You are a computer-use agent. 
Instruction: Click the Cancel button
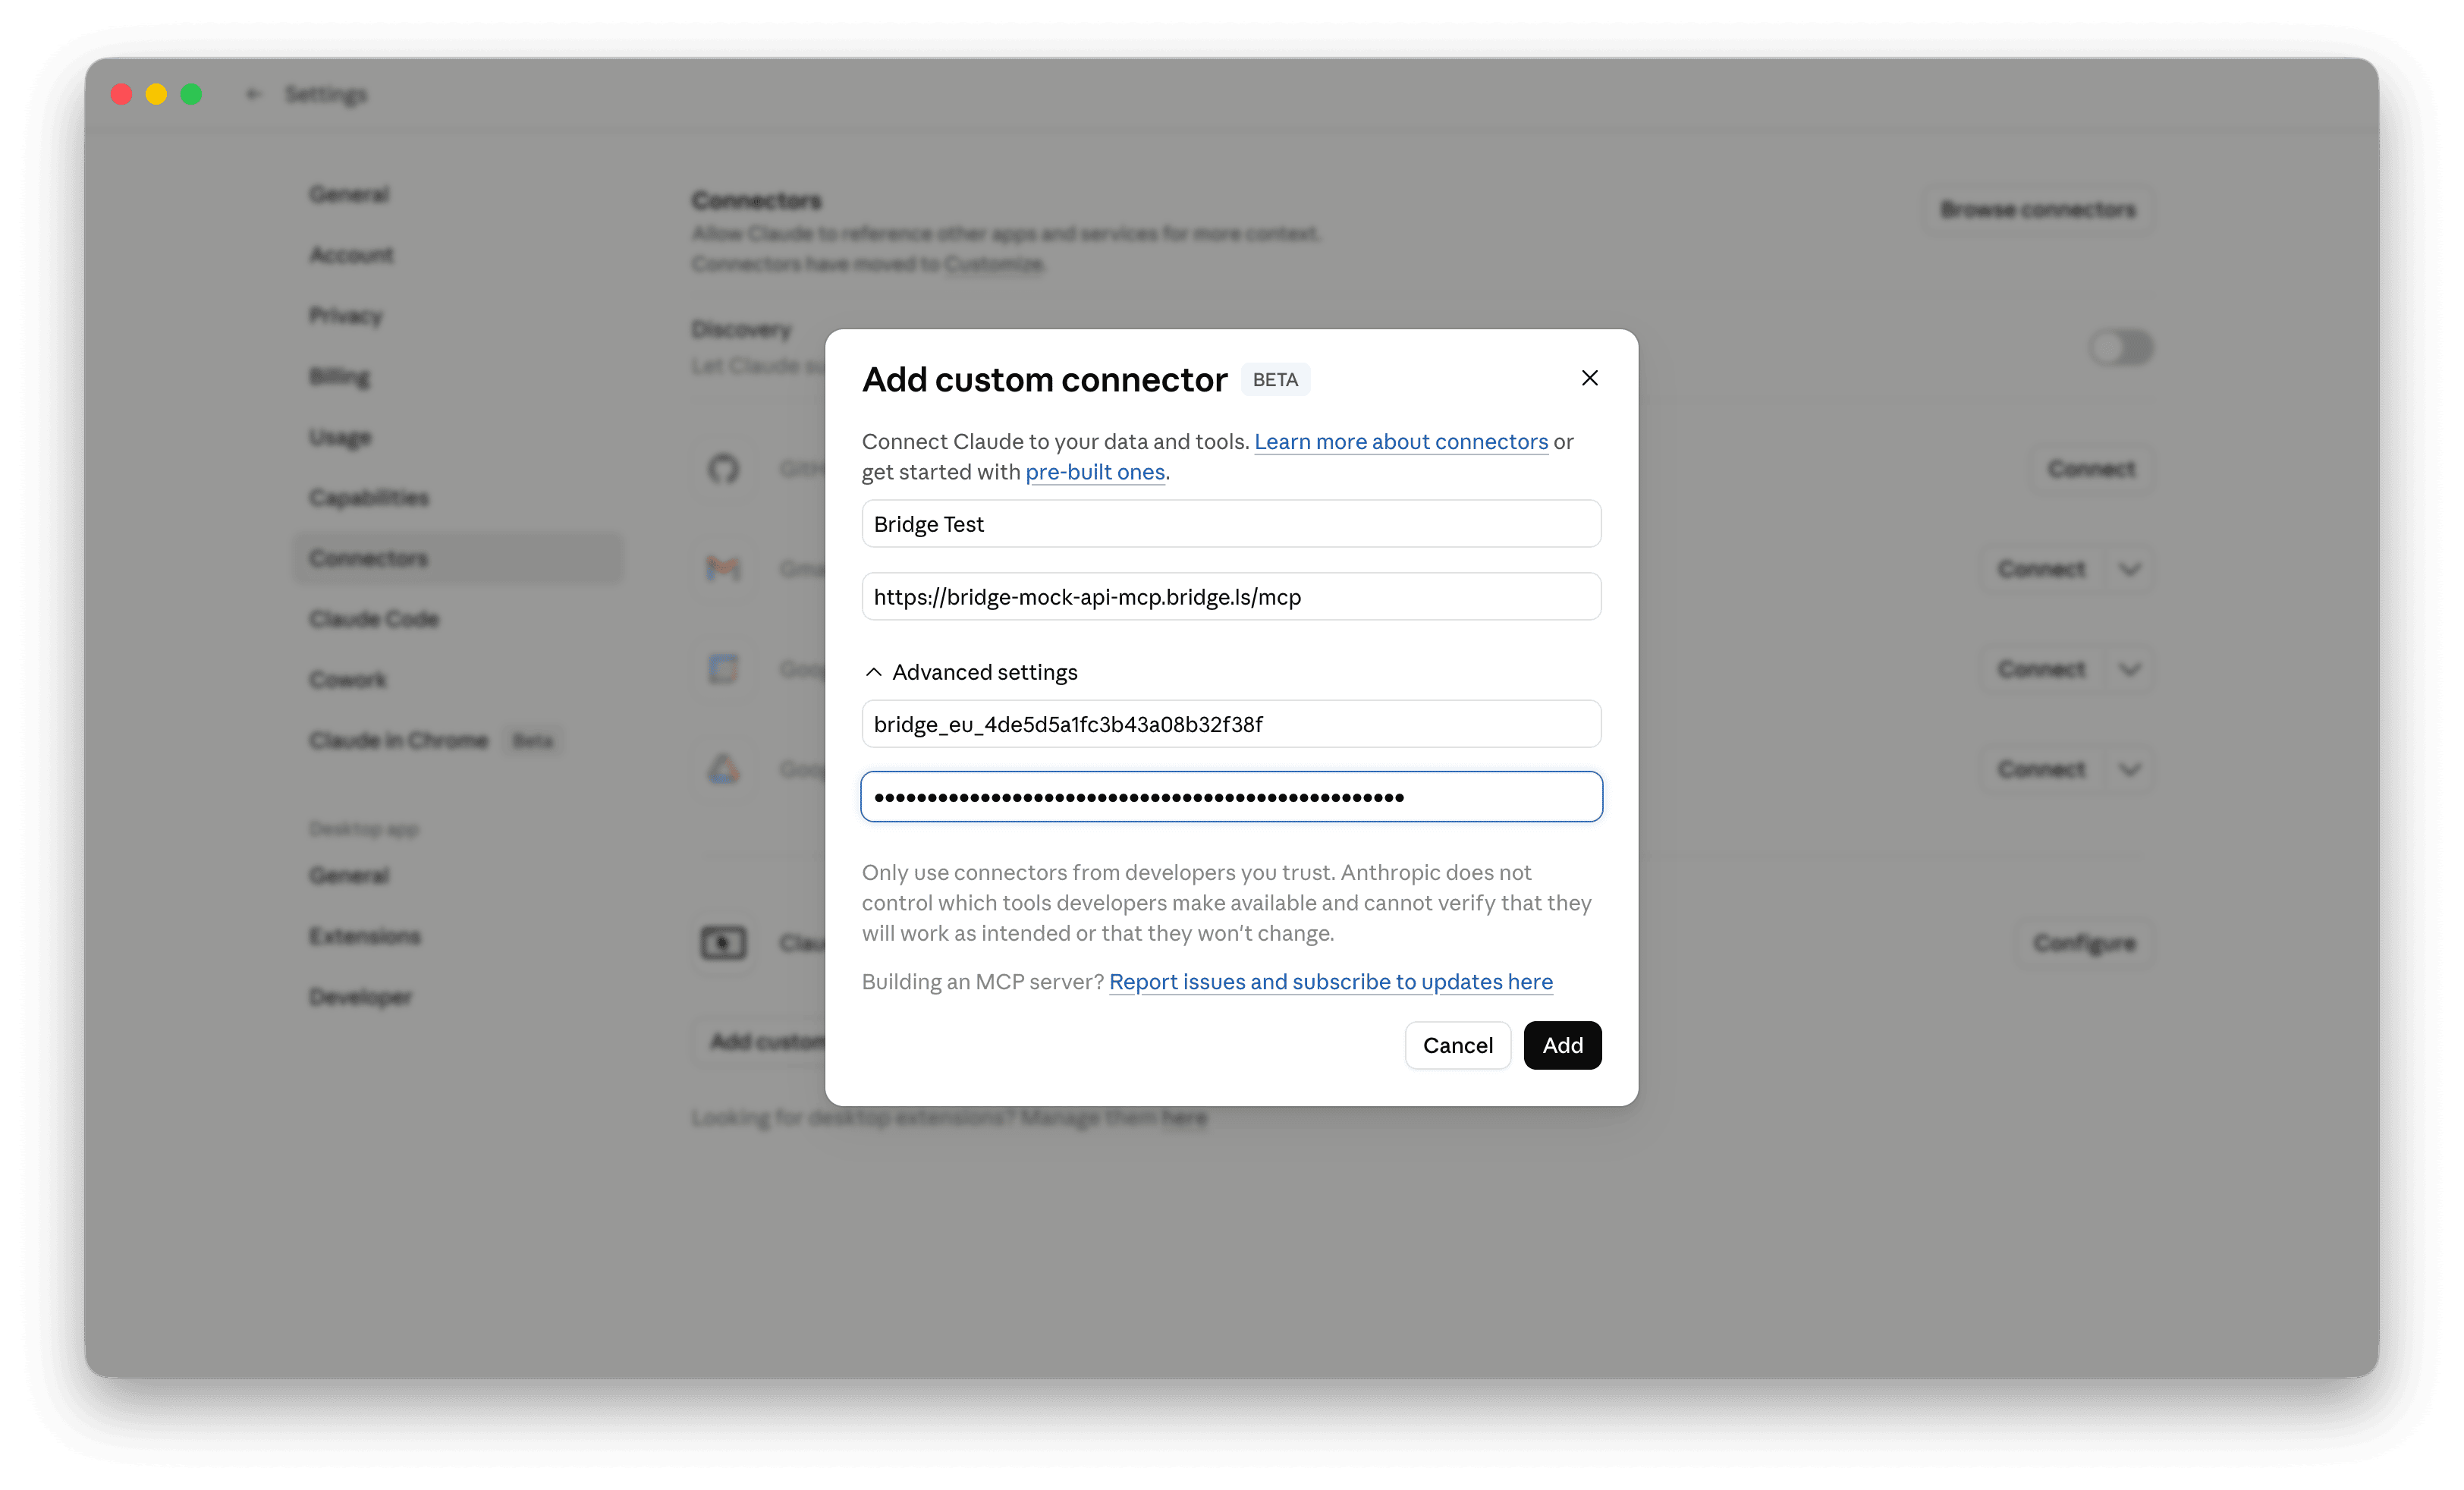coord(1457,1045)
